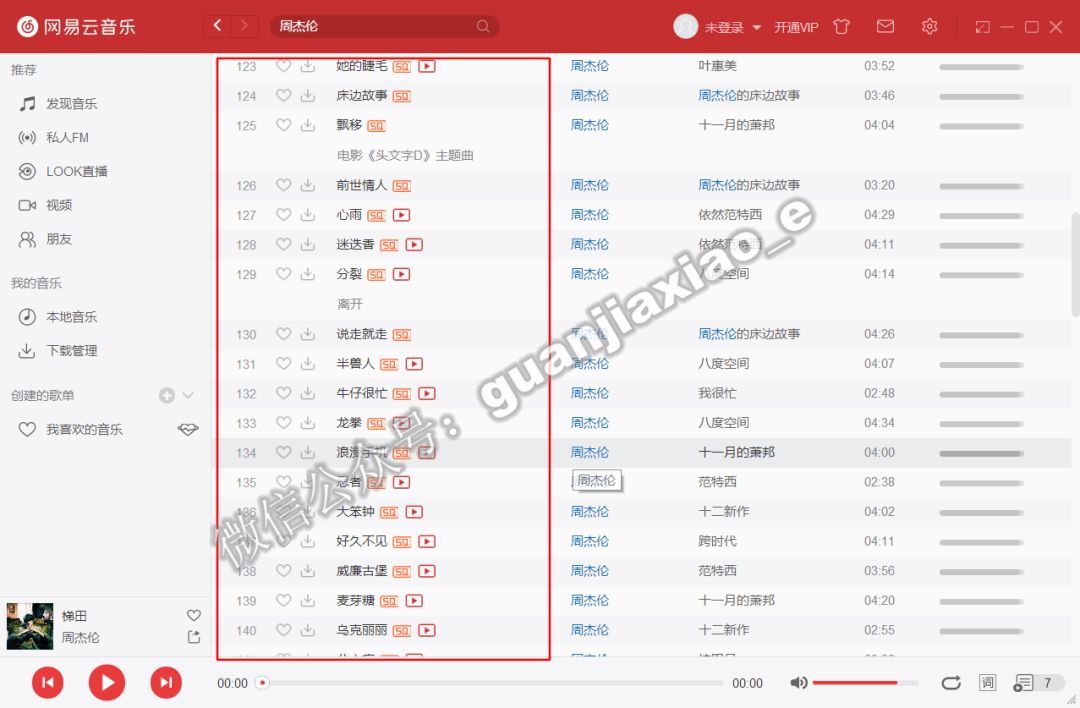Adjust the volume slider
This screenshot has width=1080, height=708.
[x=865, y=682]
